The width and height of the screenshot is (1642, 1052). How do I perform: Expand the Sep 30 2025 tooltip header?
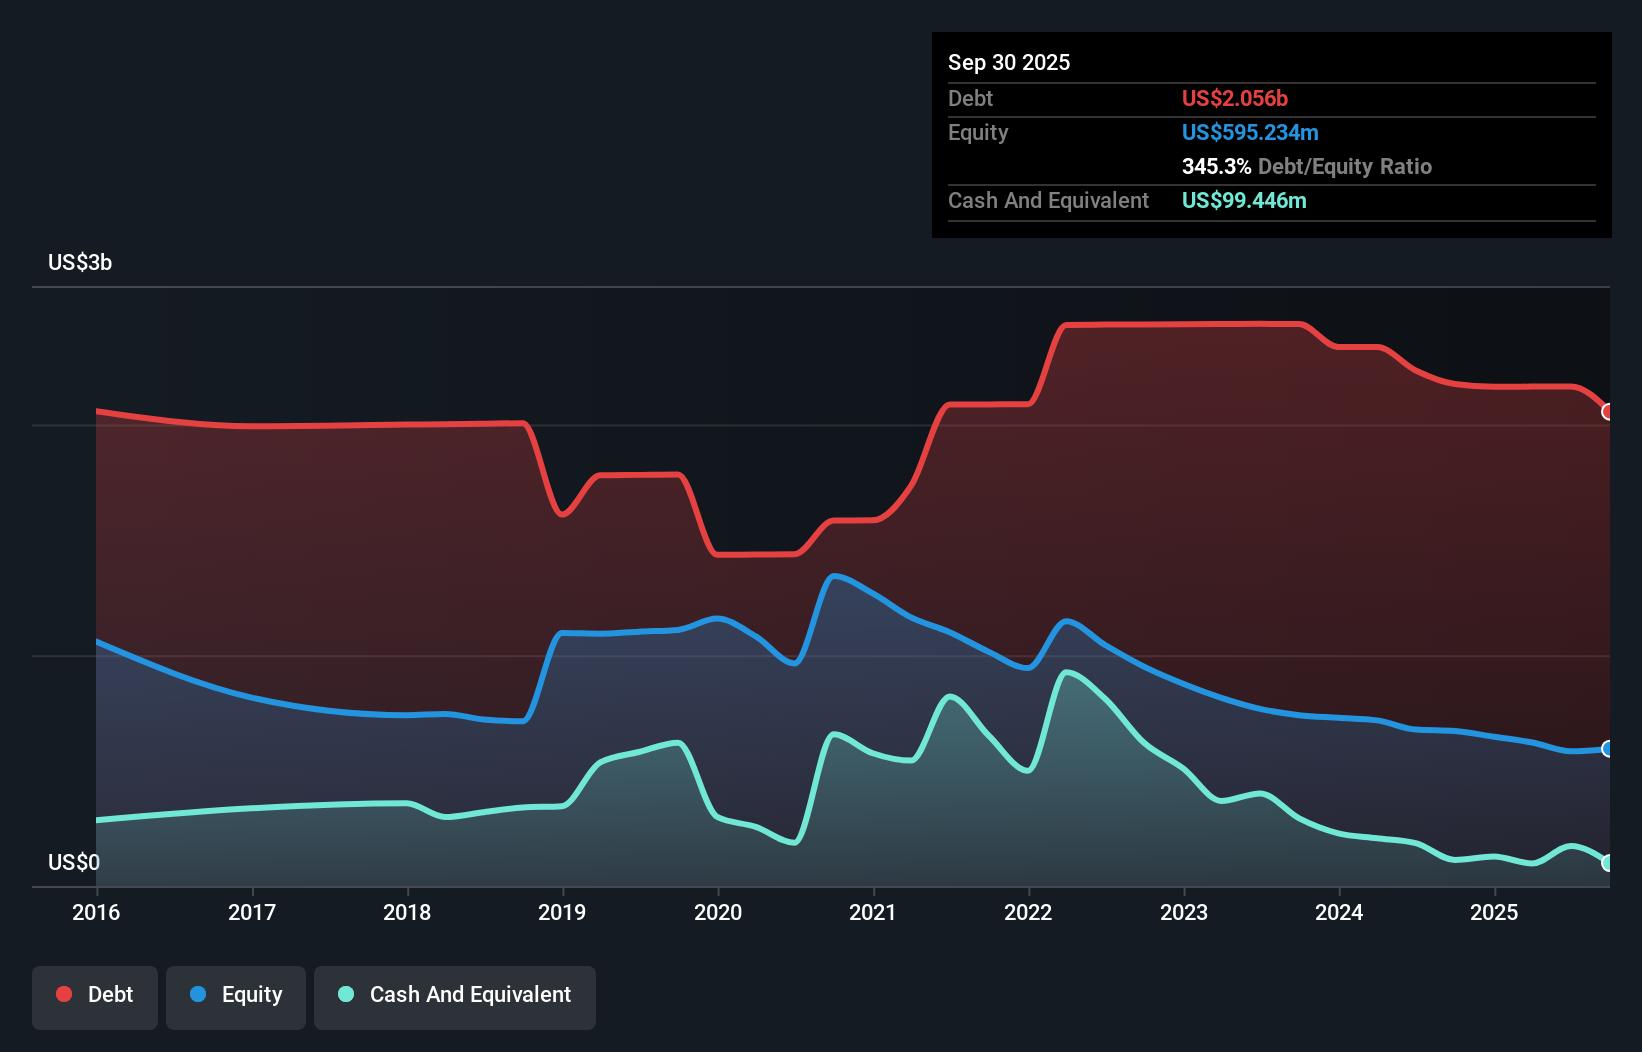point(1009,62)
